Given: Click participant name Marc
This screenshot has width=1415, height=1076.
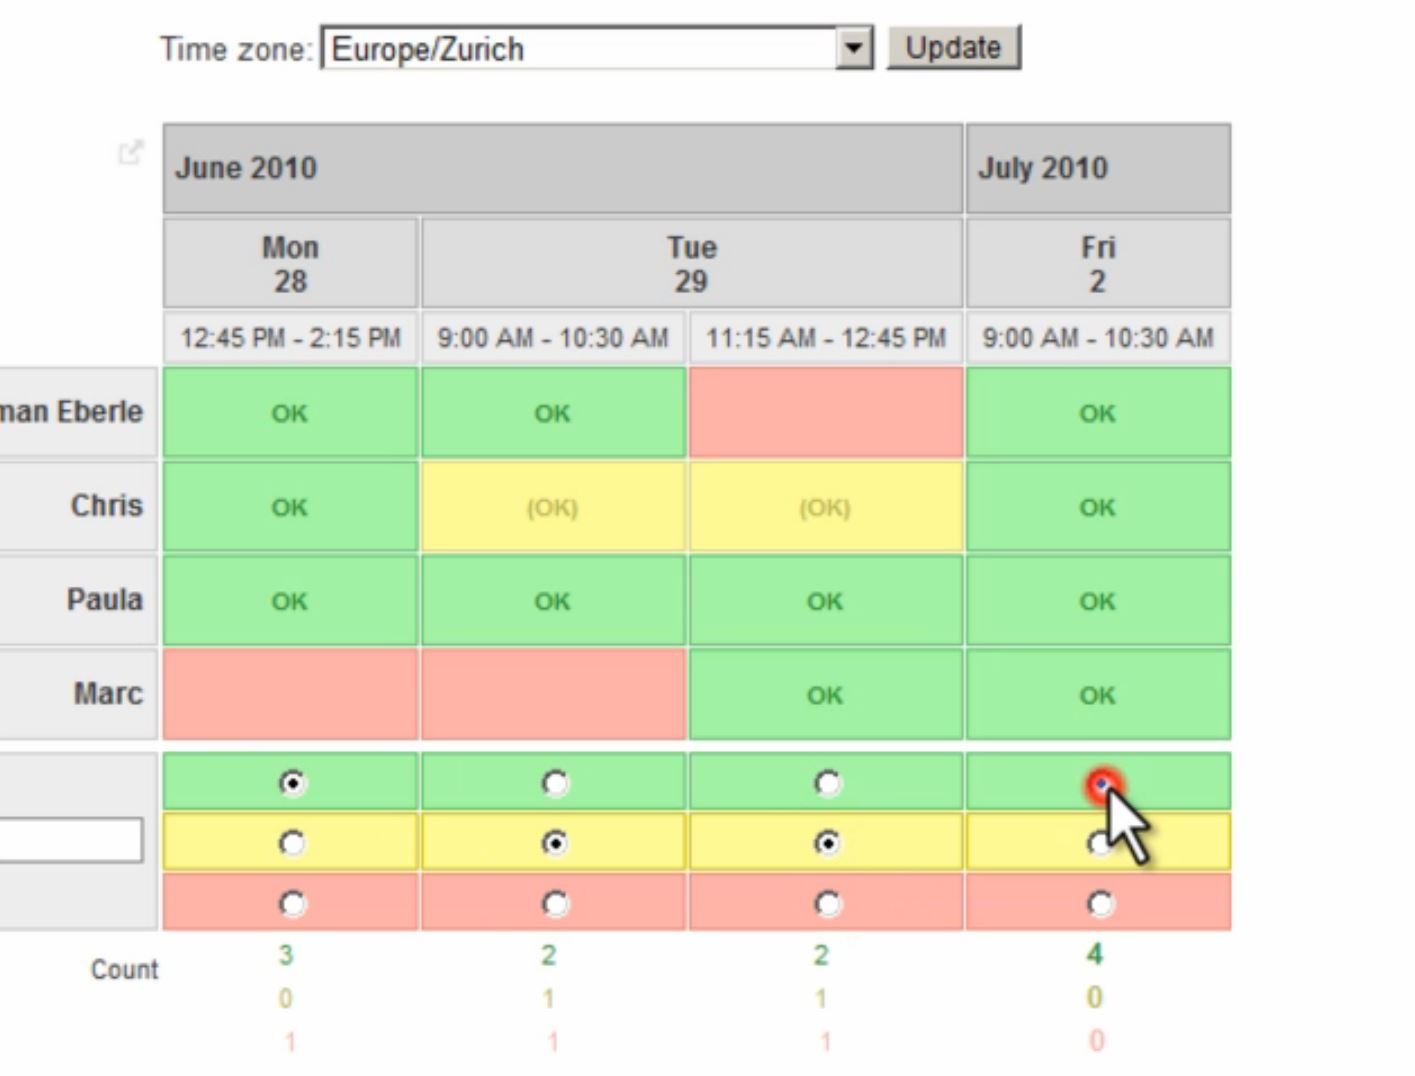Looking at the screenshot, I should 108,693.
